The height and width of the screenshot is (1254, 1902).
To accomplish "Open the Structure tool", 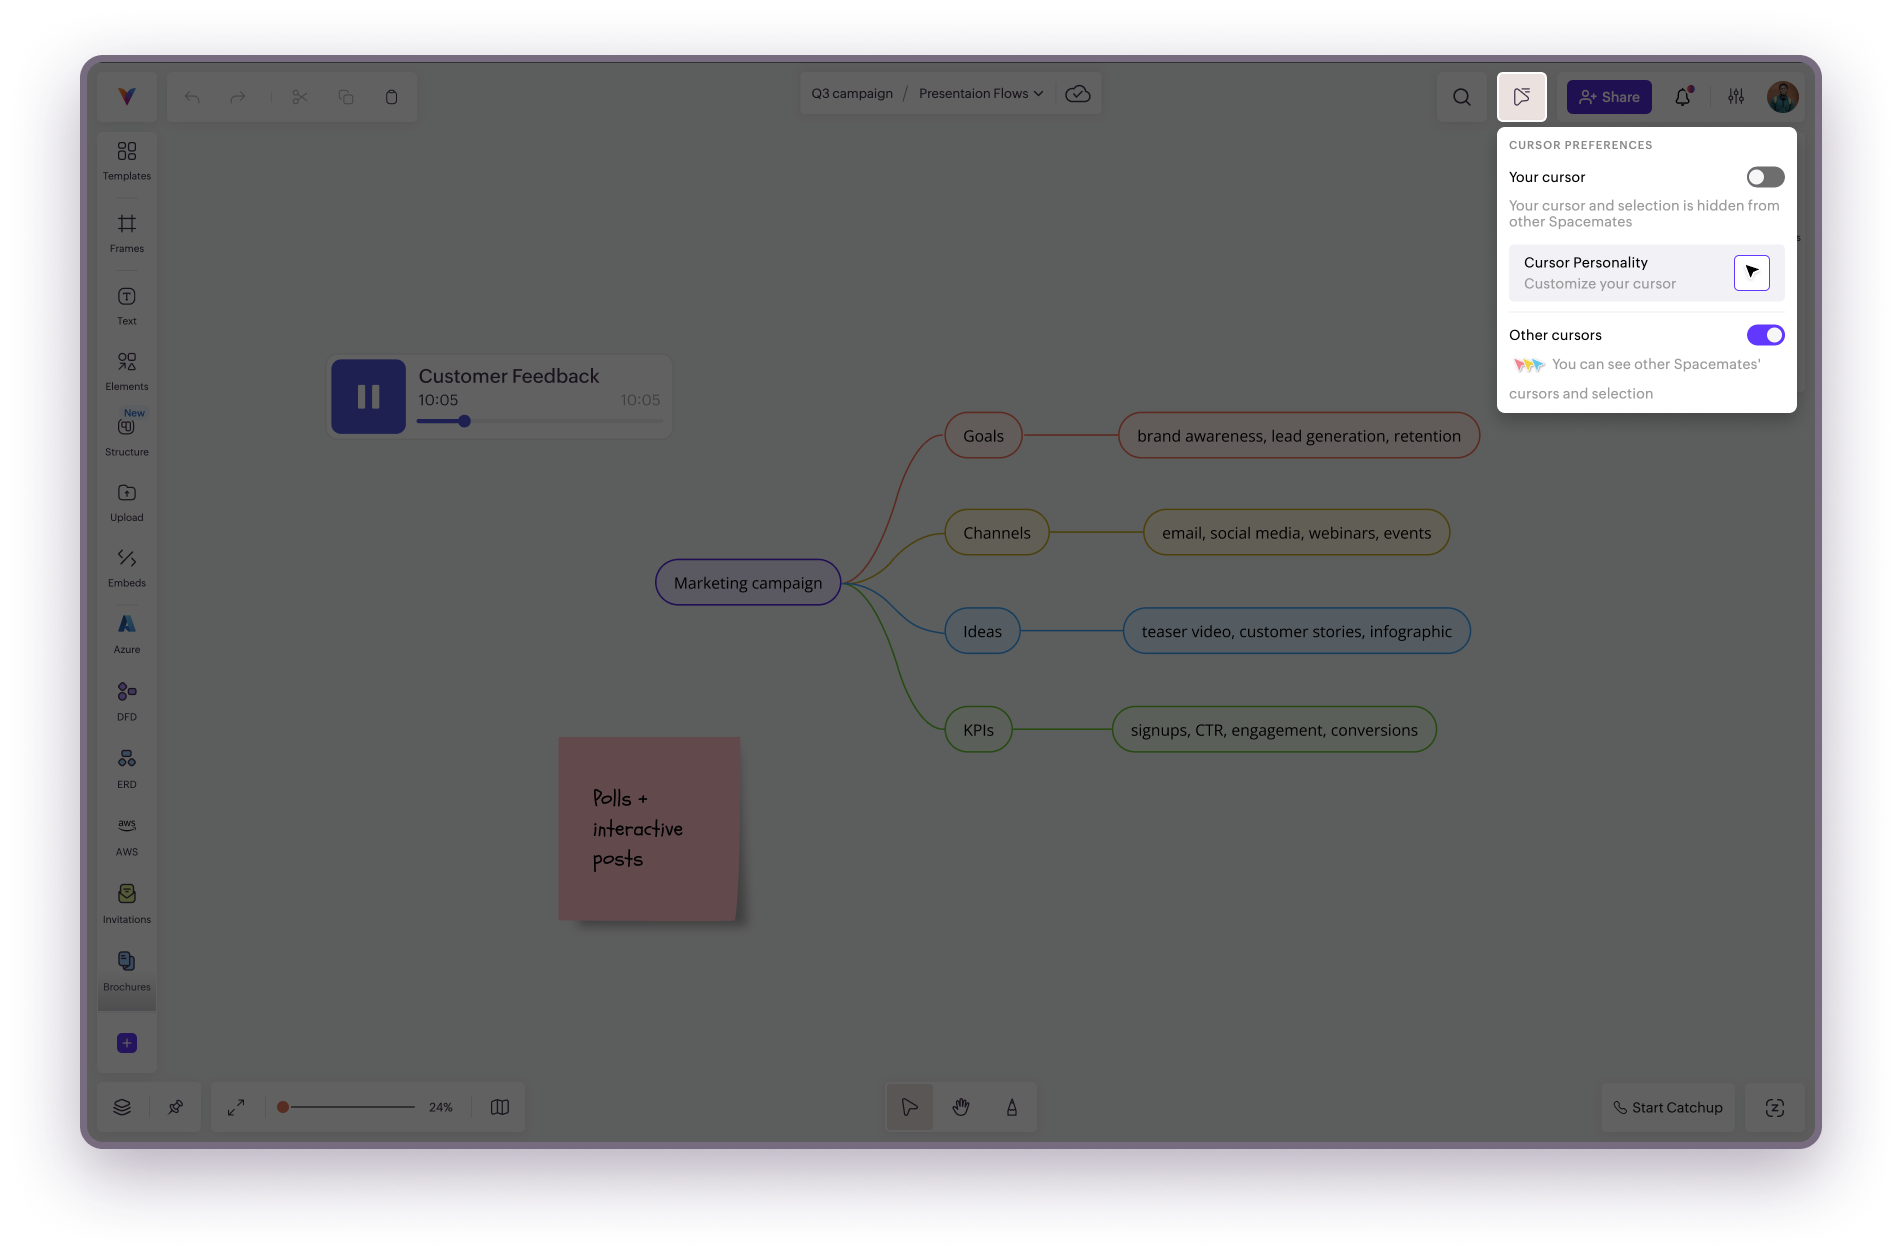I will 127,436.
